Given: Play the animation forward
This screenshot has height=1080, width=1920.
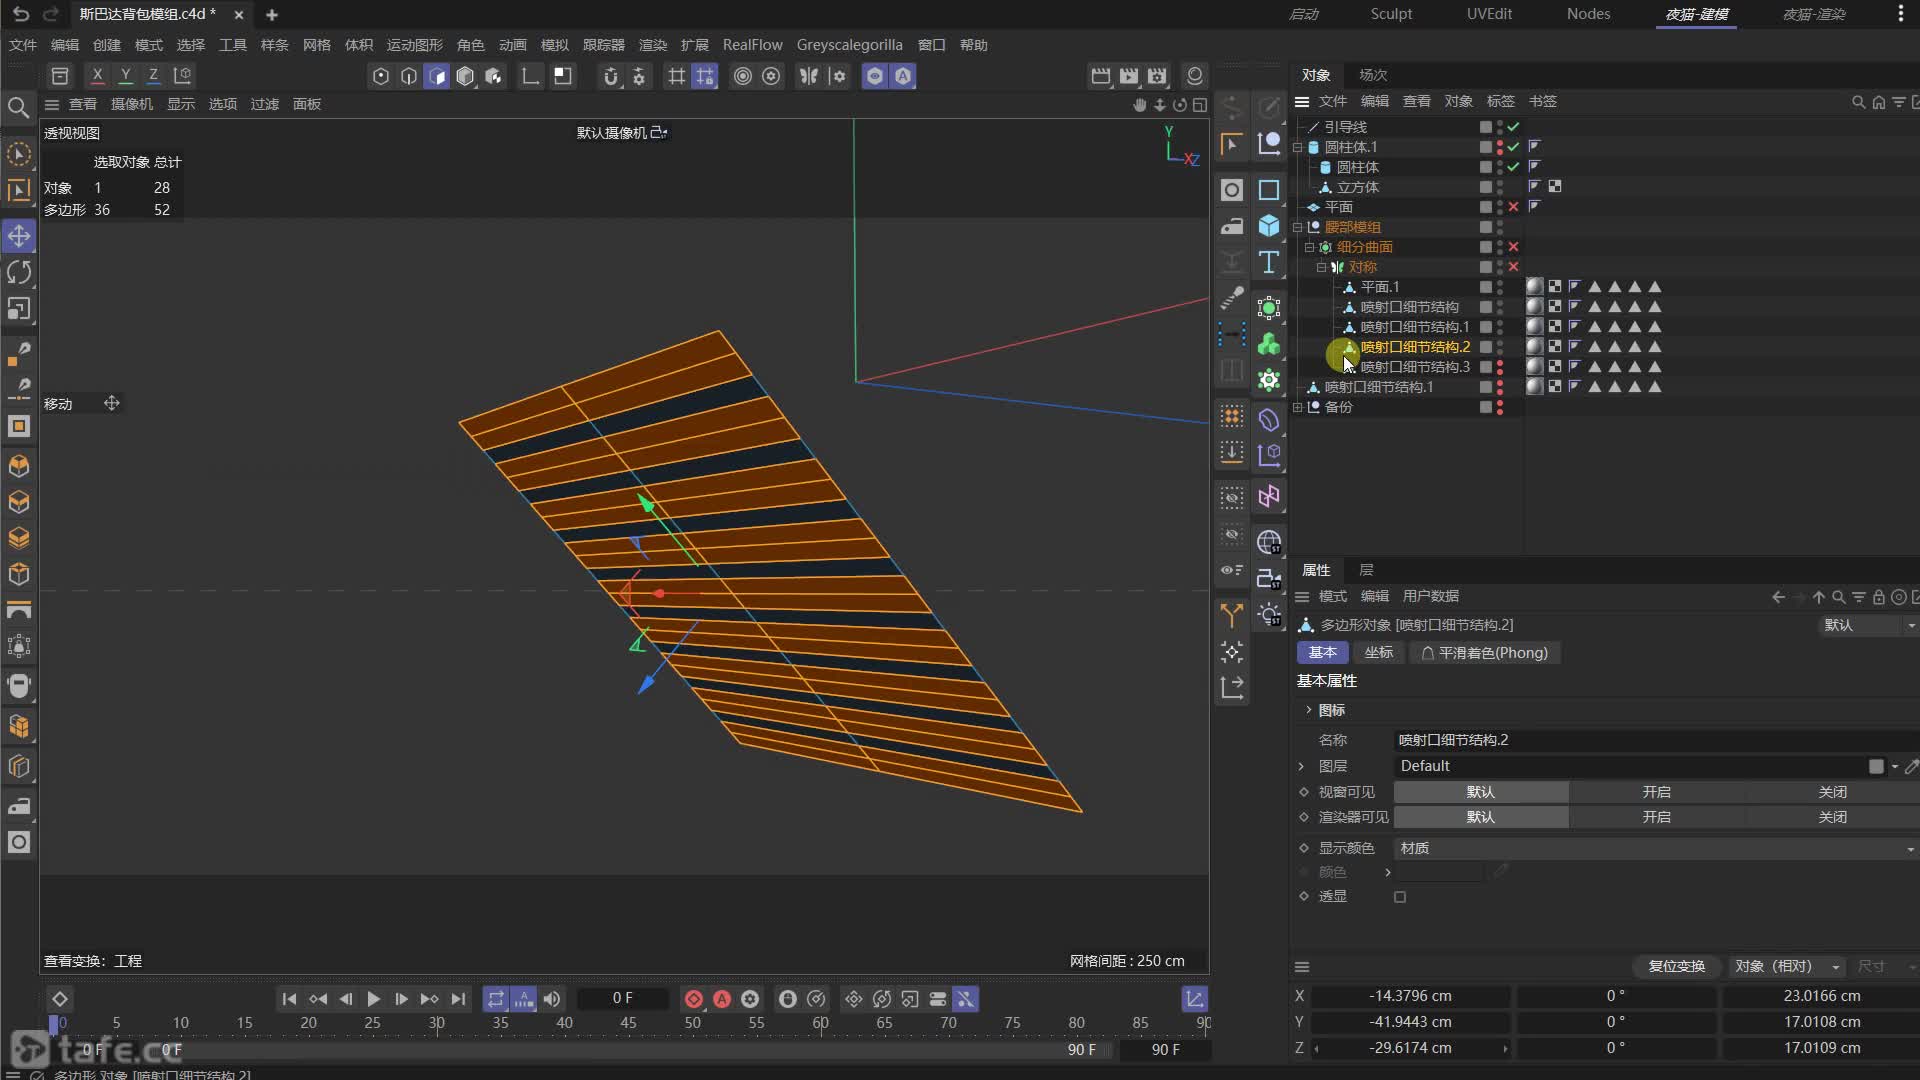Looking at the screenshot, I should (x=373, y=999).
